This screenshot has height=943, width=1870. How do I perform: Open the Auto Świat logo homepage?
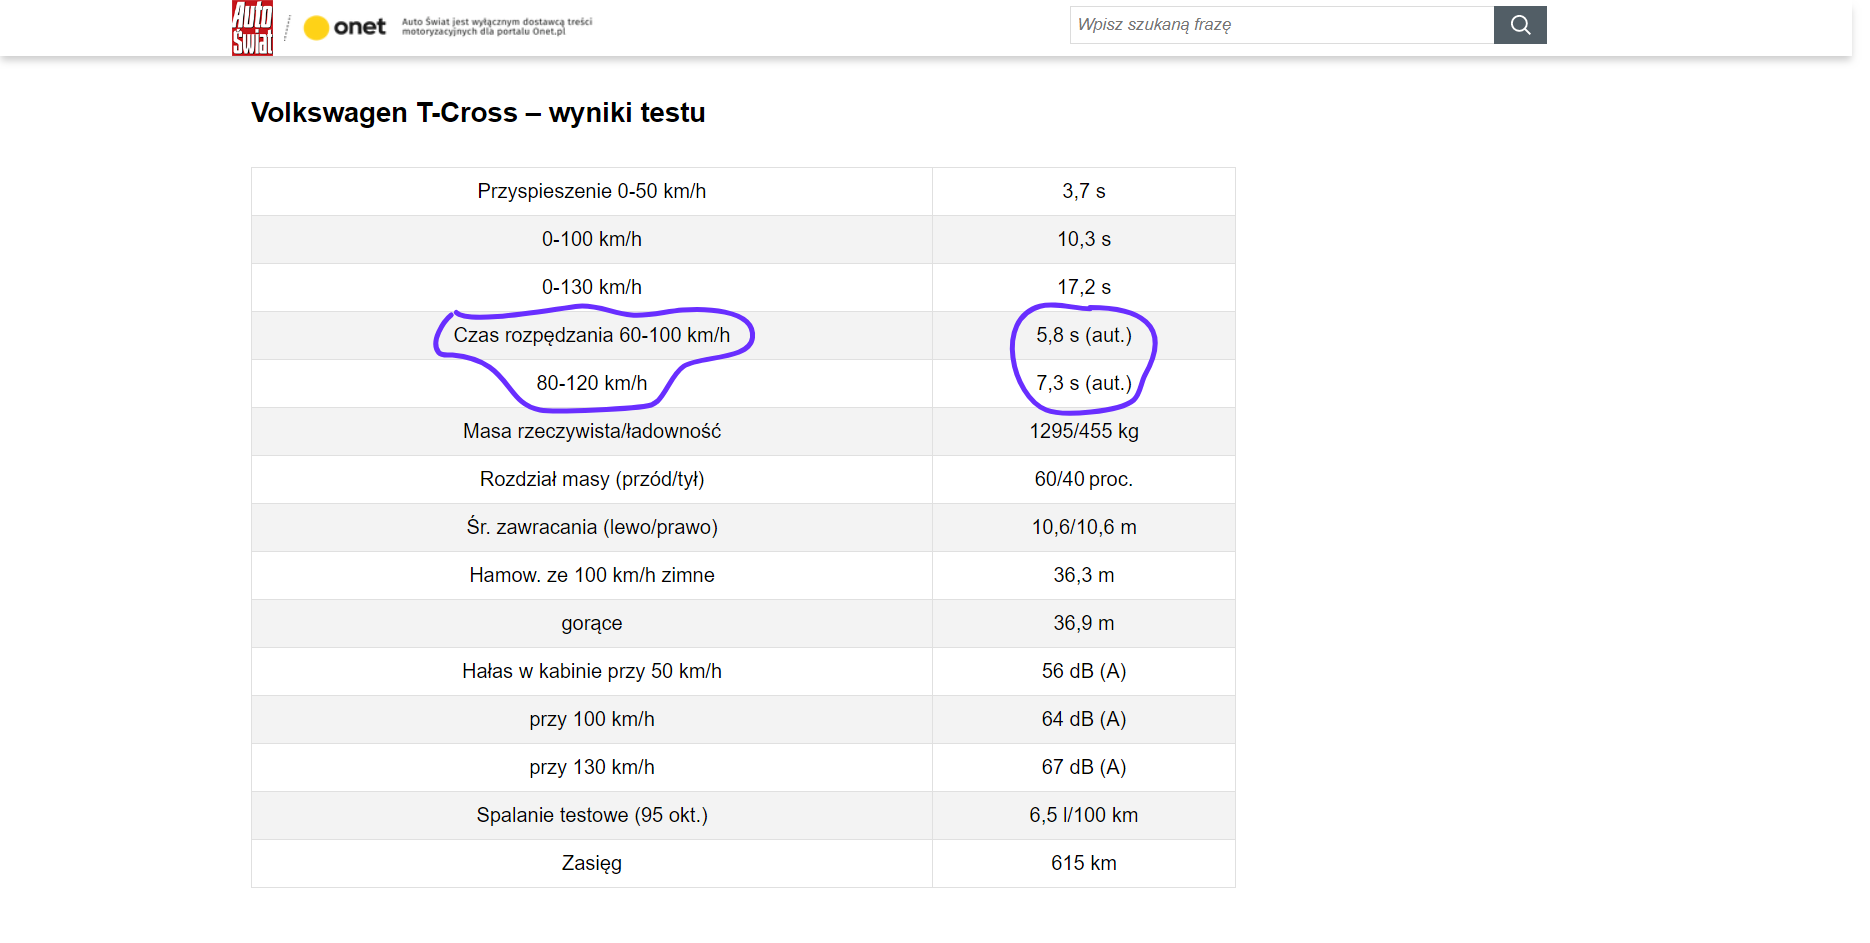tap(252, 27)
